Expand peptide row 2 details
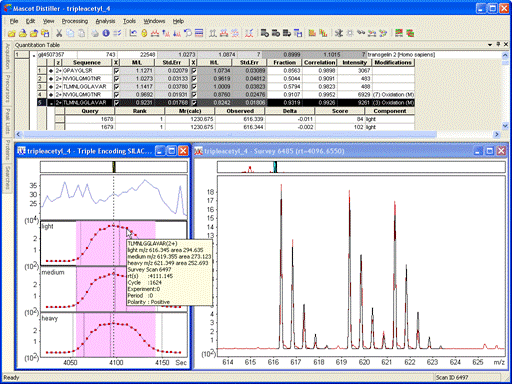The image size is (512, 384). (51, 79)
